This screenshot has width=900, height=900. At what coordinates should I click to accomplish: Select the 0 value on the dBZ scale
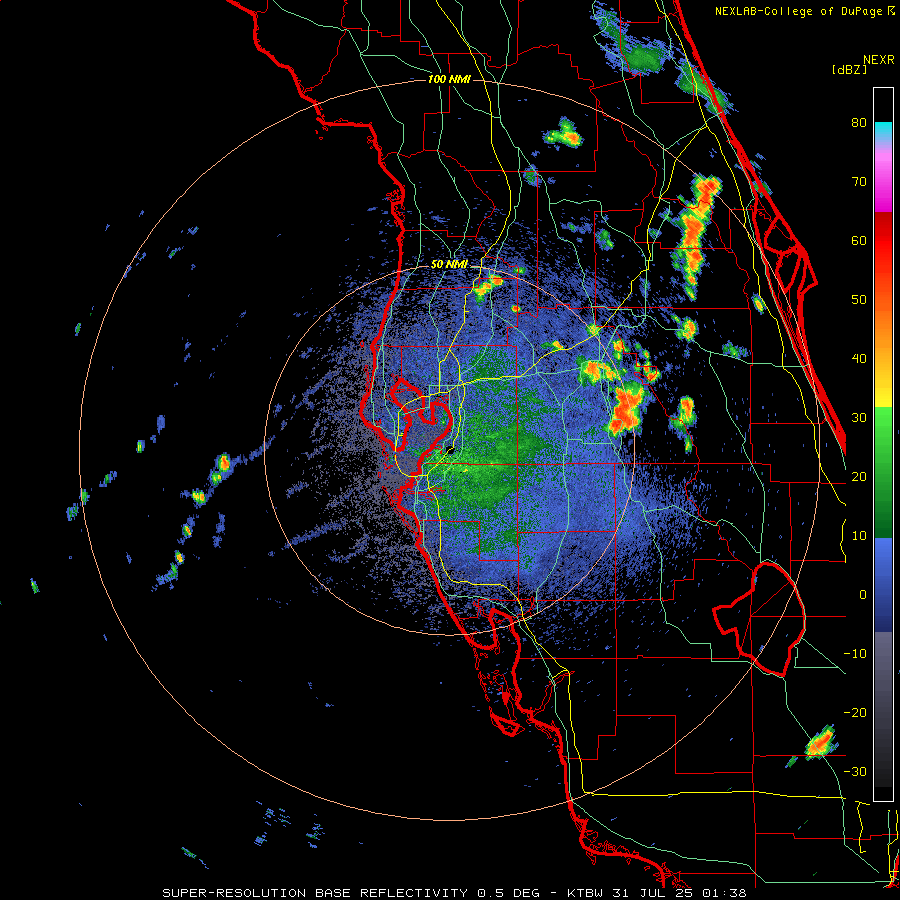click(x=863, y=595)
